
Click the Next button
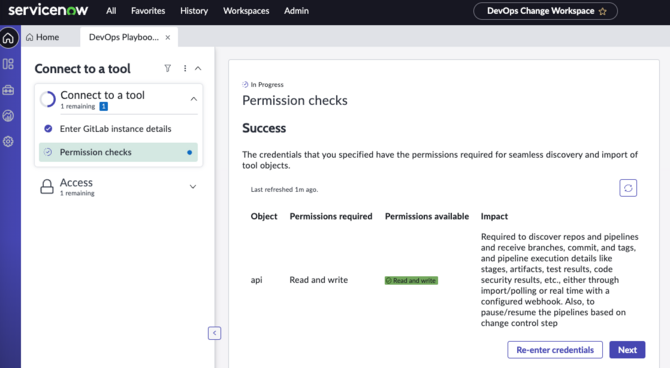(x=627, y=350)
